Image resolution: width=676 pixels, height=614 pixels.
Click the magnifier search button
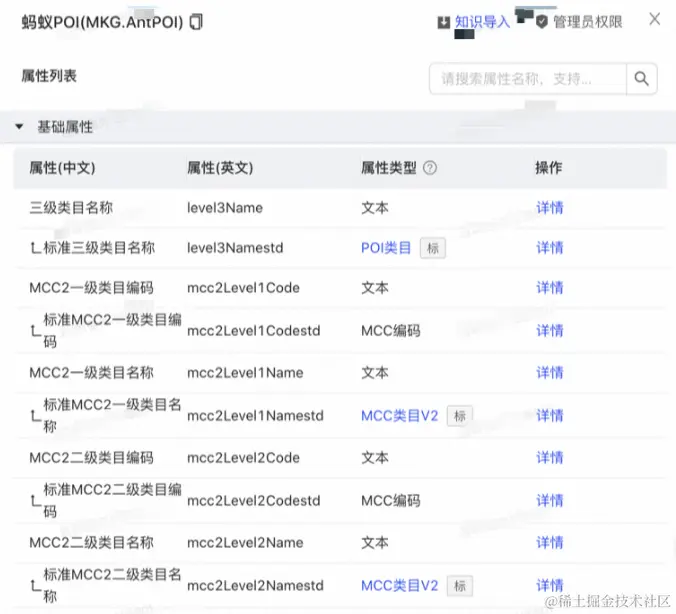click(x=642, y=79)
